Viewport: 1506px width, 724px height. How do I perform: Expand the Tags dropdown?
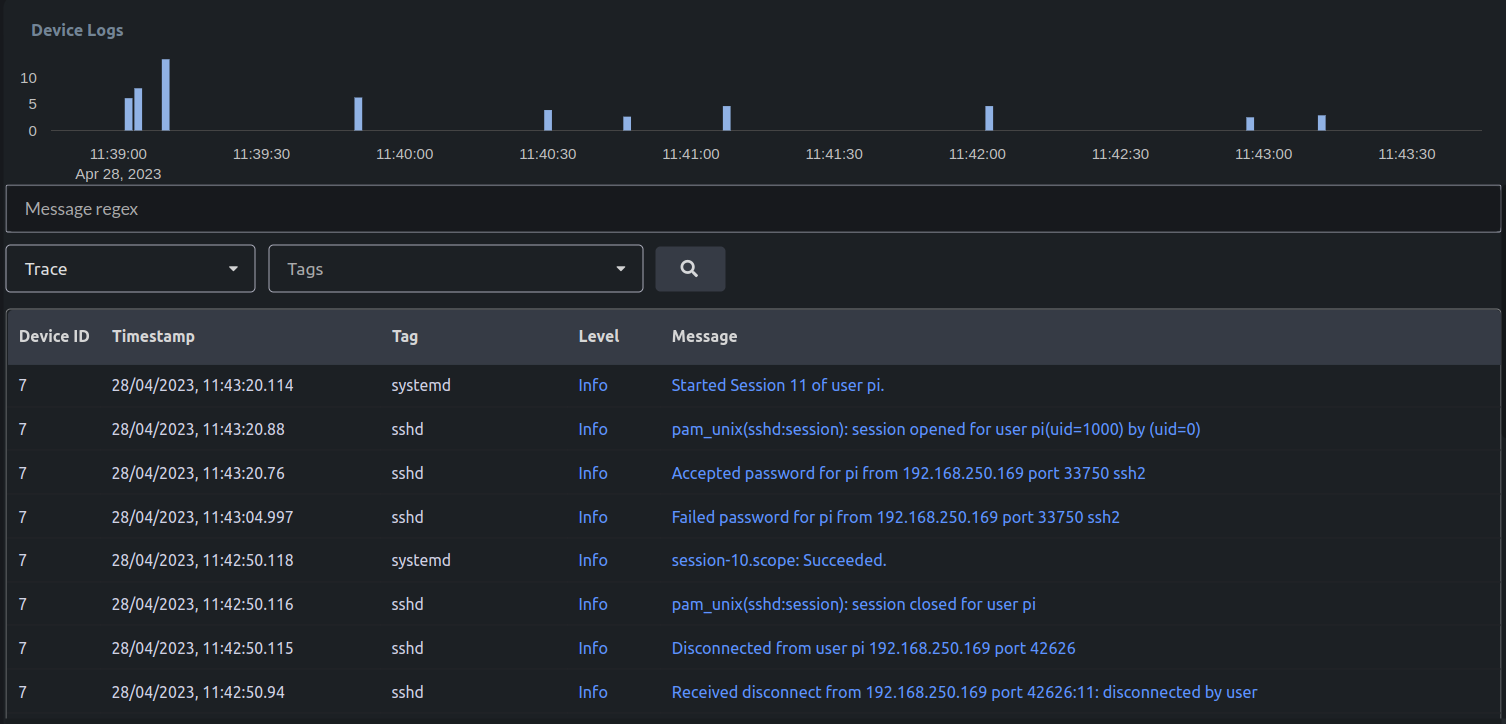[455, 269]
